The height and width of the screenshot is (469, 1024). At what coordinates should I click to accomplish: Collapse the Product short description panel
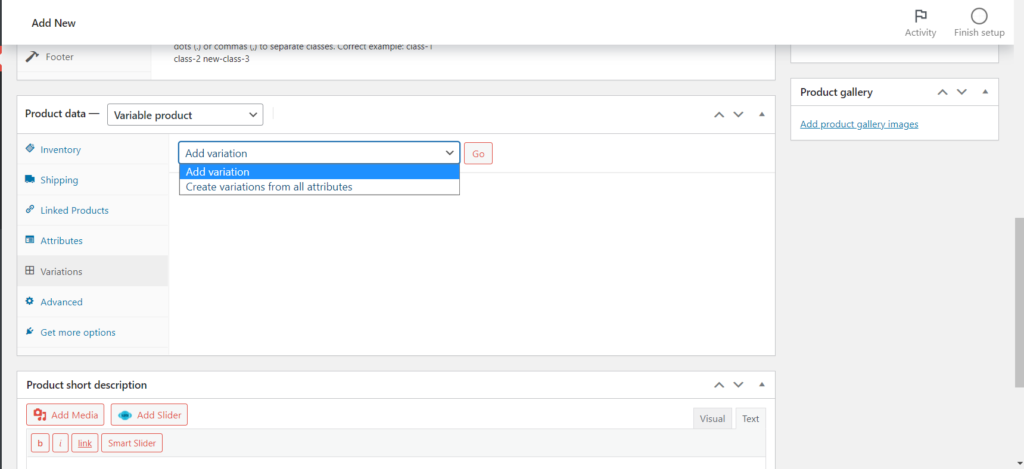(762, 385)
